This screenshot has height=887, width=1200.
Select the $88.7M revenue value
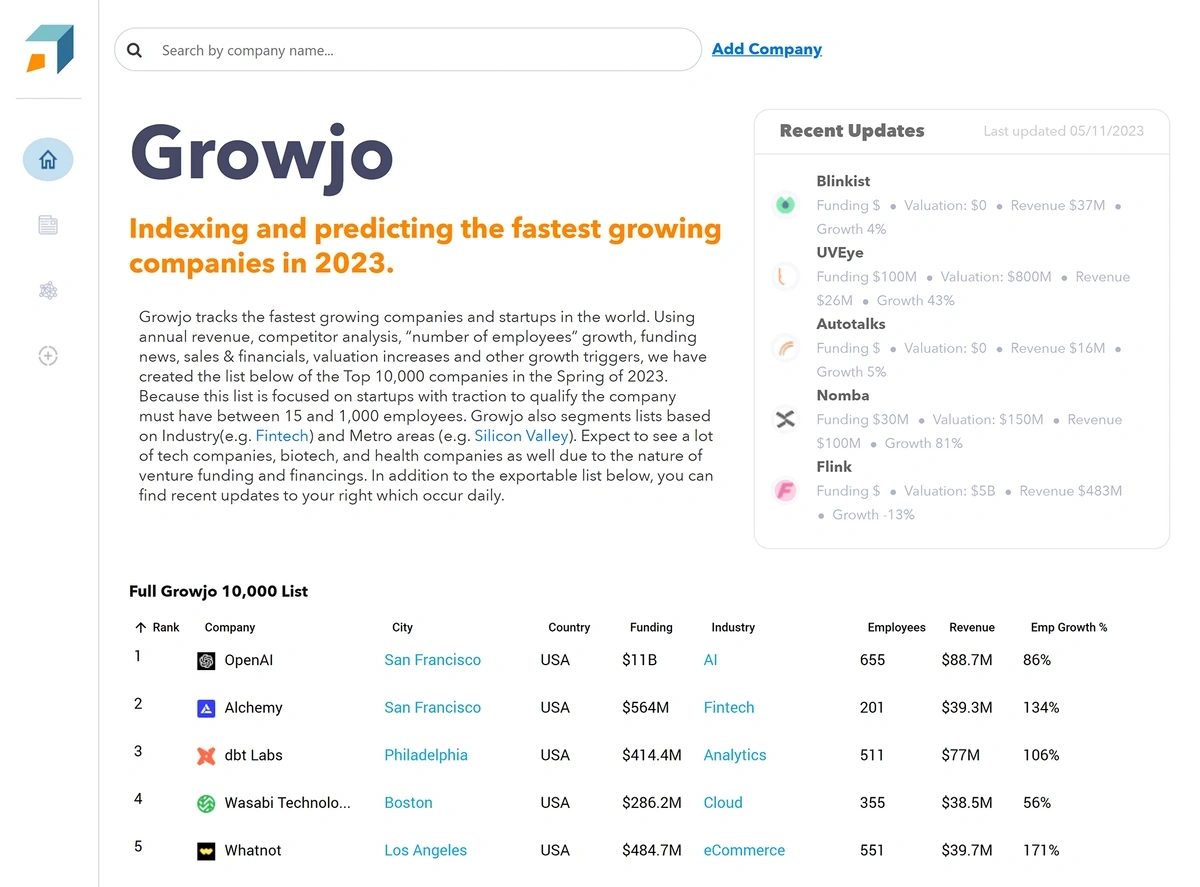(x=967, y=660)
